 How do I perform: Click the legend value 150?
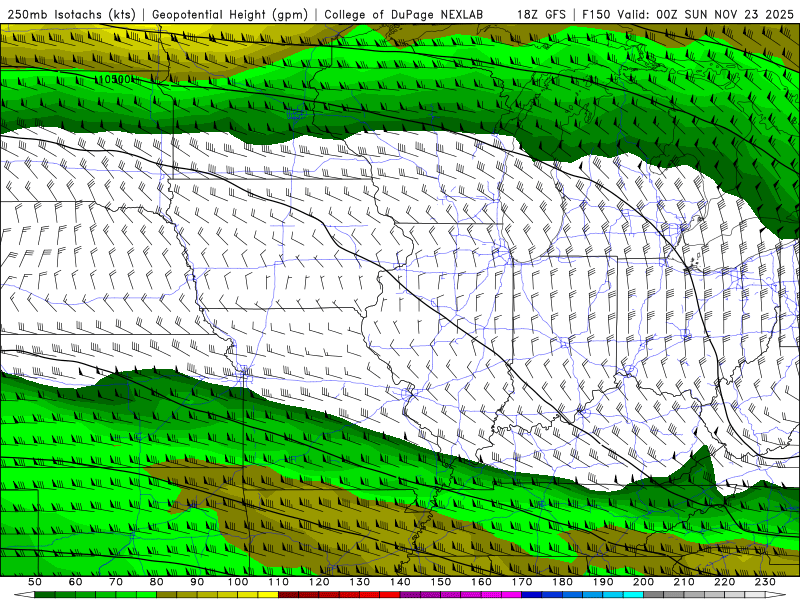tap(440, 582)
